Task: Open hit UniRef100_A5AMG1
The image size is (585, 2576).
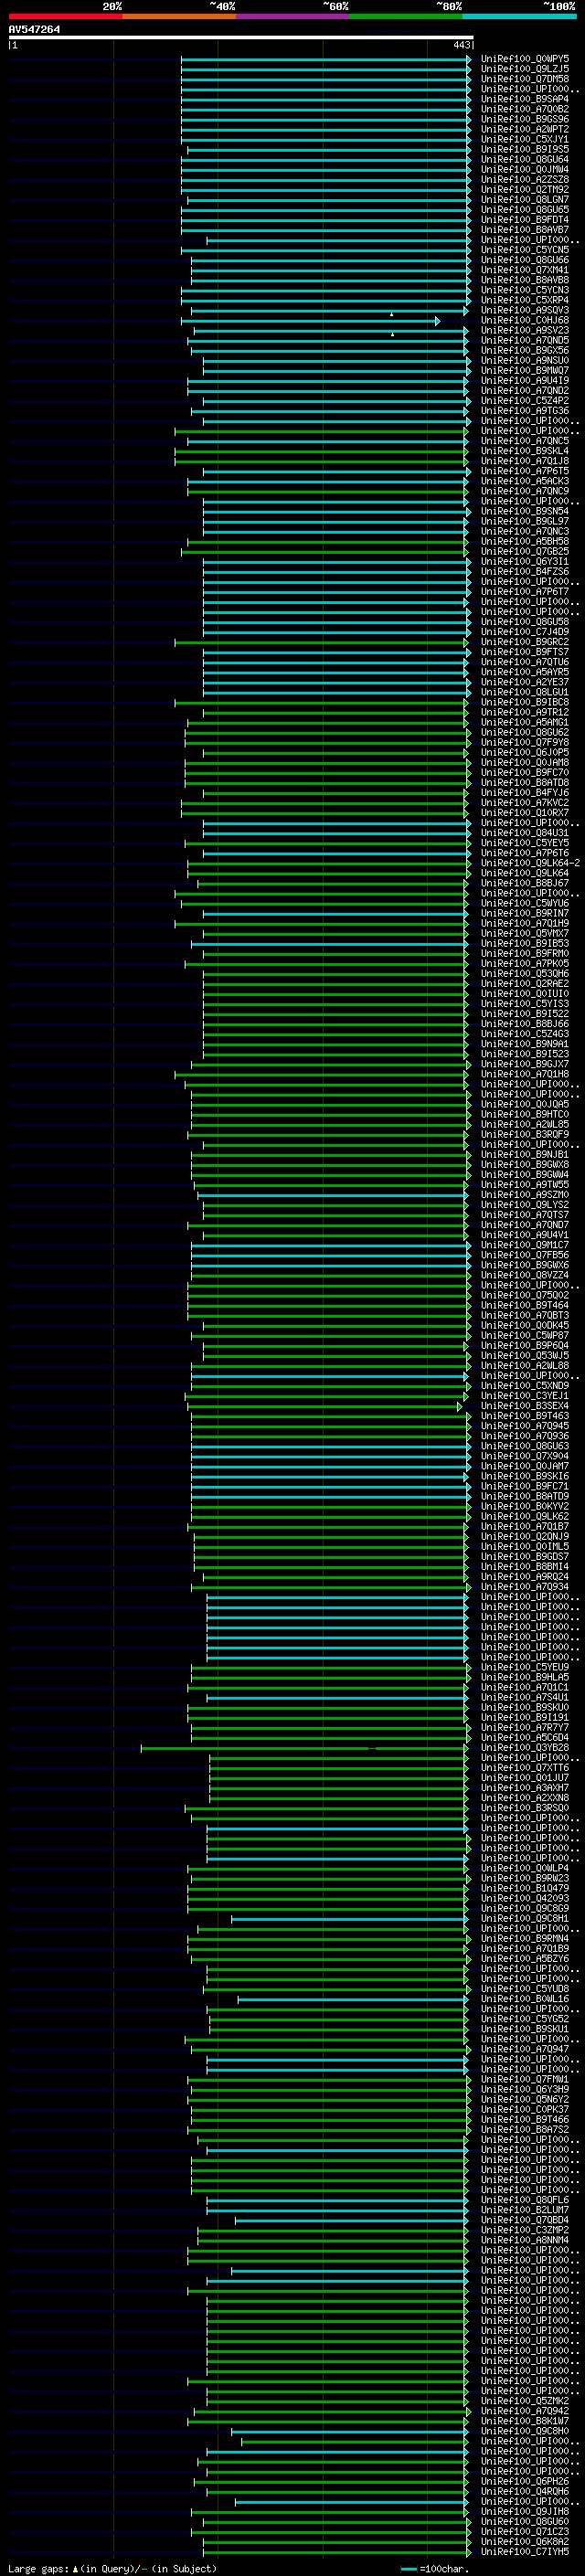Action: (525, 722)
